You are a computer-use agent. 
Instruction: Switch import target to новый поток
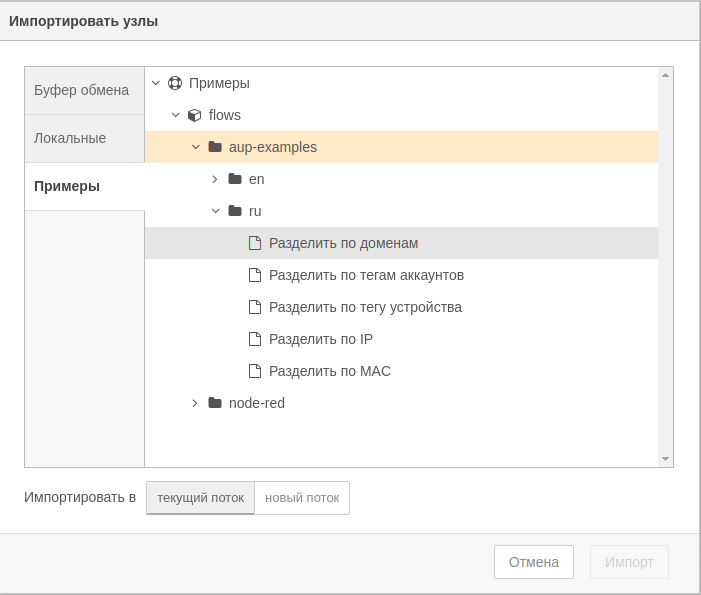point(302,498)
